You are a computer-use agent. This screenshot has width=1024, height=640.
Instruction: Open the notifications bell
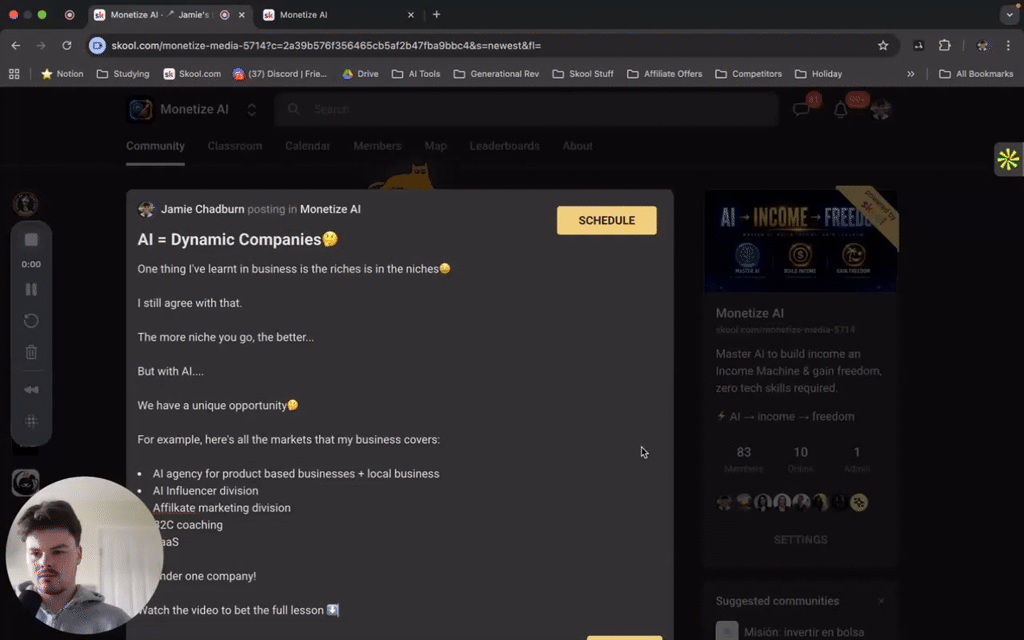[840, 110]
